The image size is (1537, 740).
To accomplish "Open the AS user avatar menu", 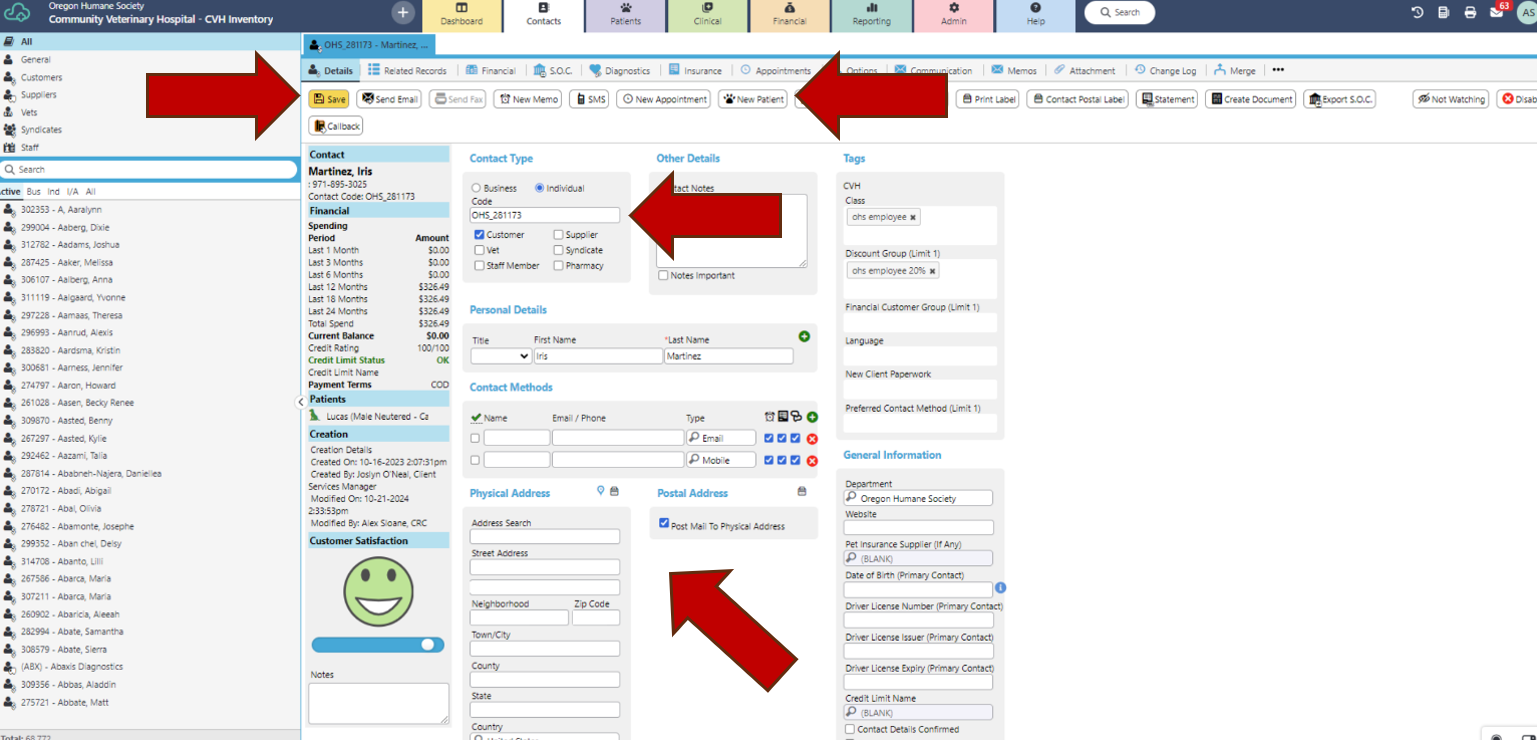I will point(1527,13).
